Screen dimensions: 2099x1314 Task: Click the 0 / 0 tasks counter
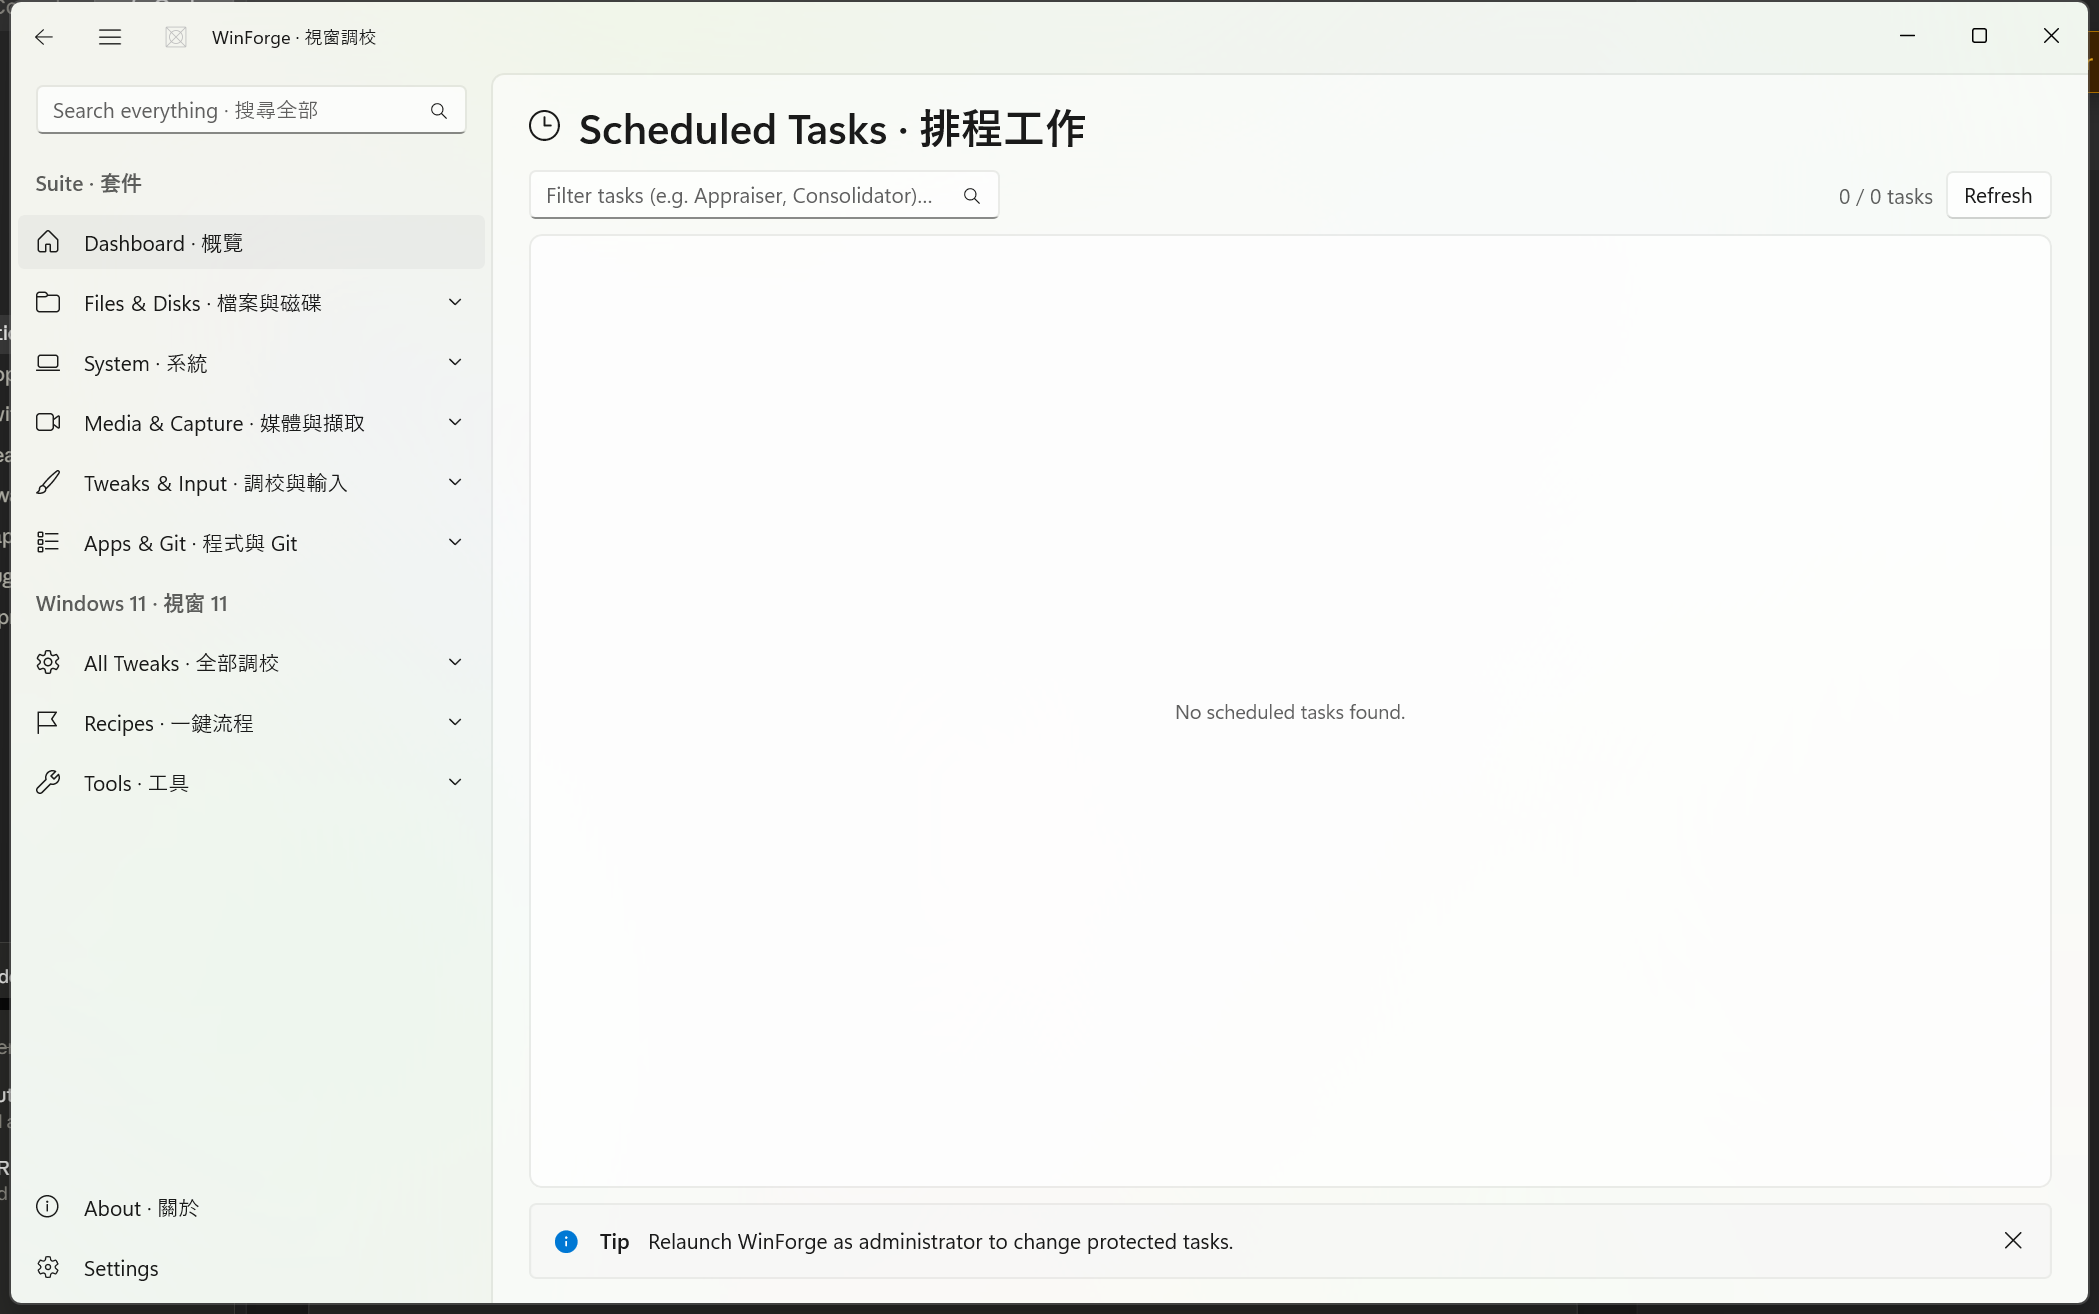pos(1885,196)
